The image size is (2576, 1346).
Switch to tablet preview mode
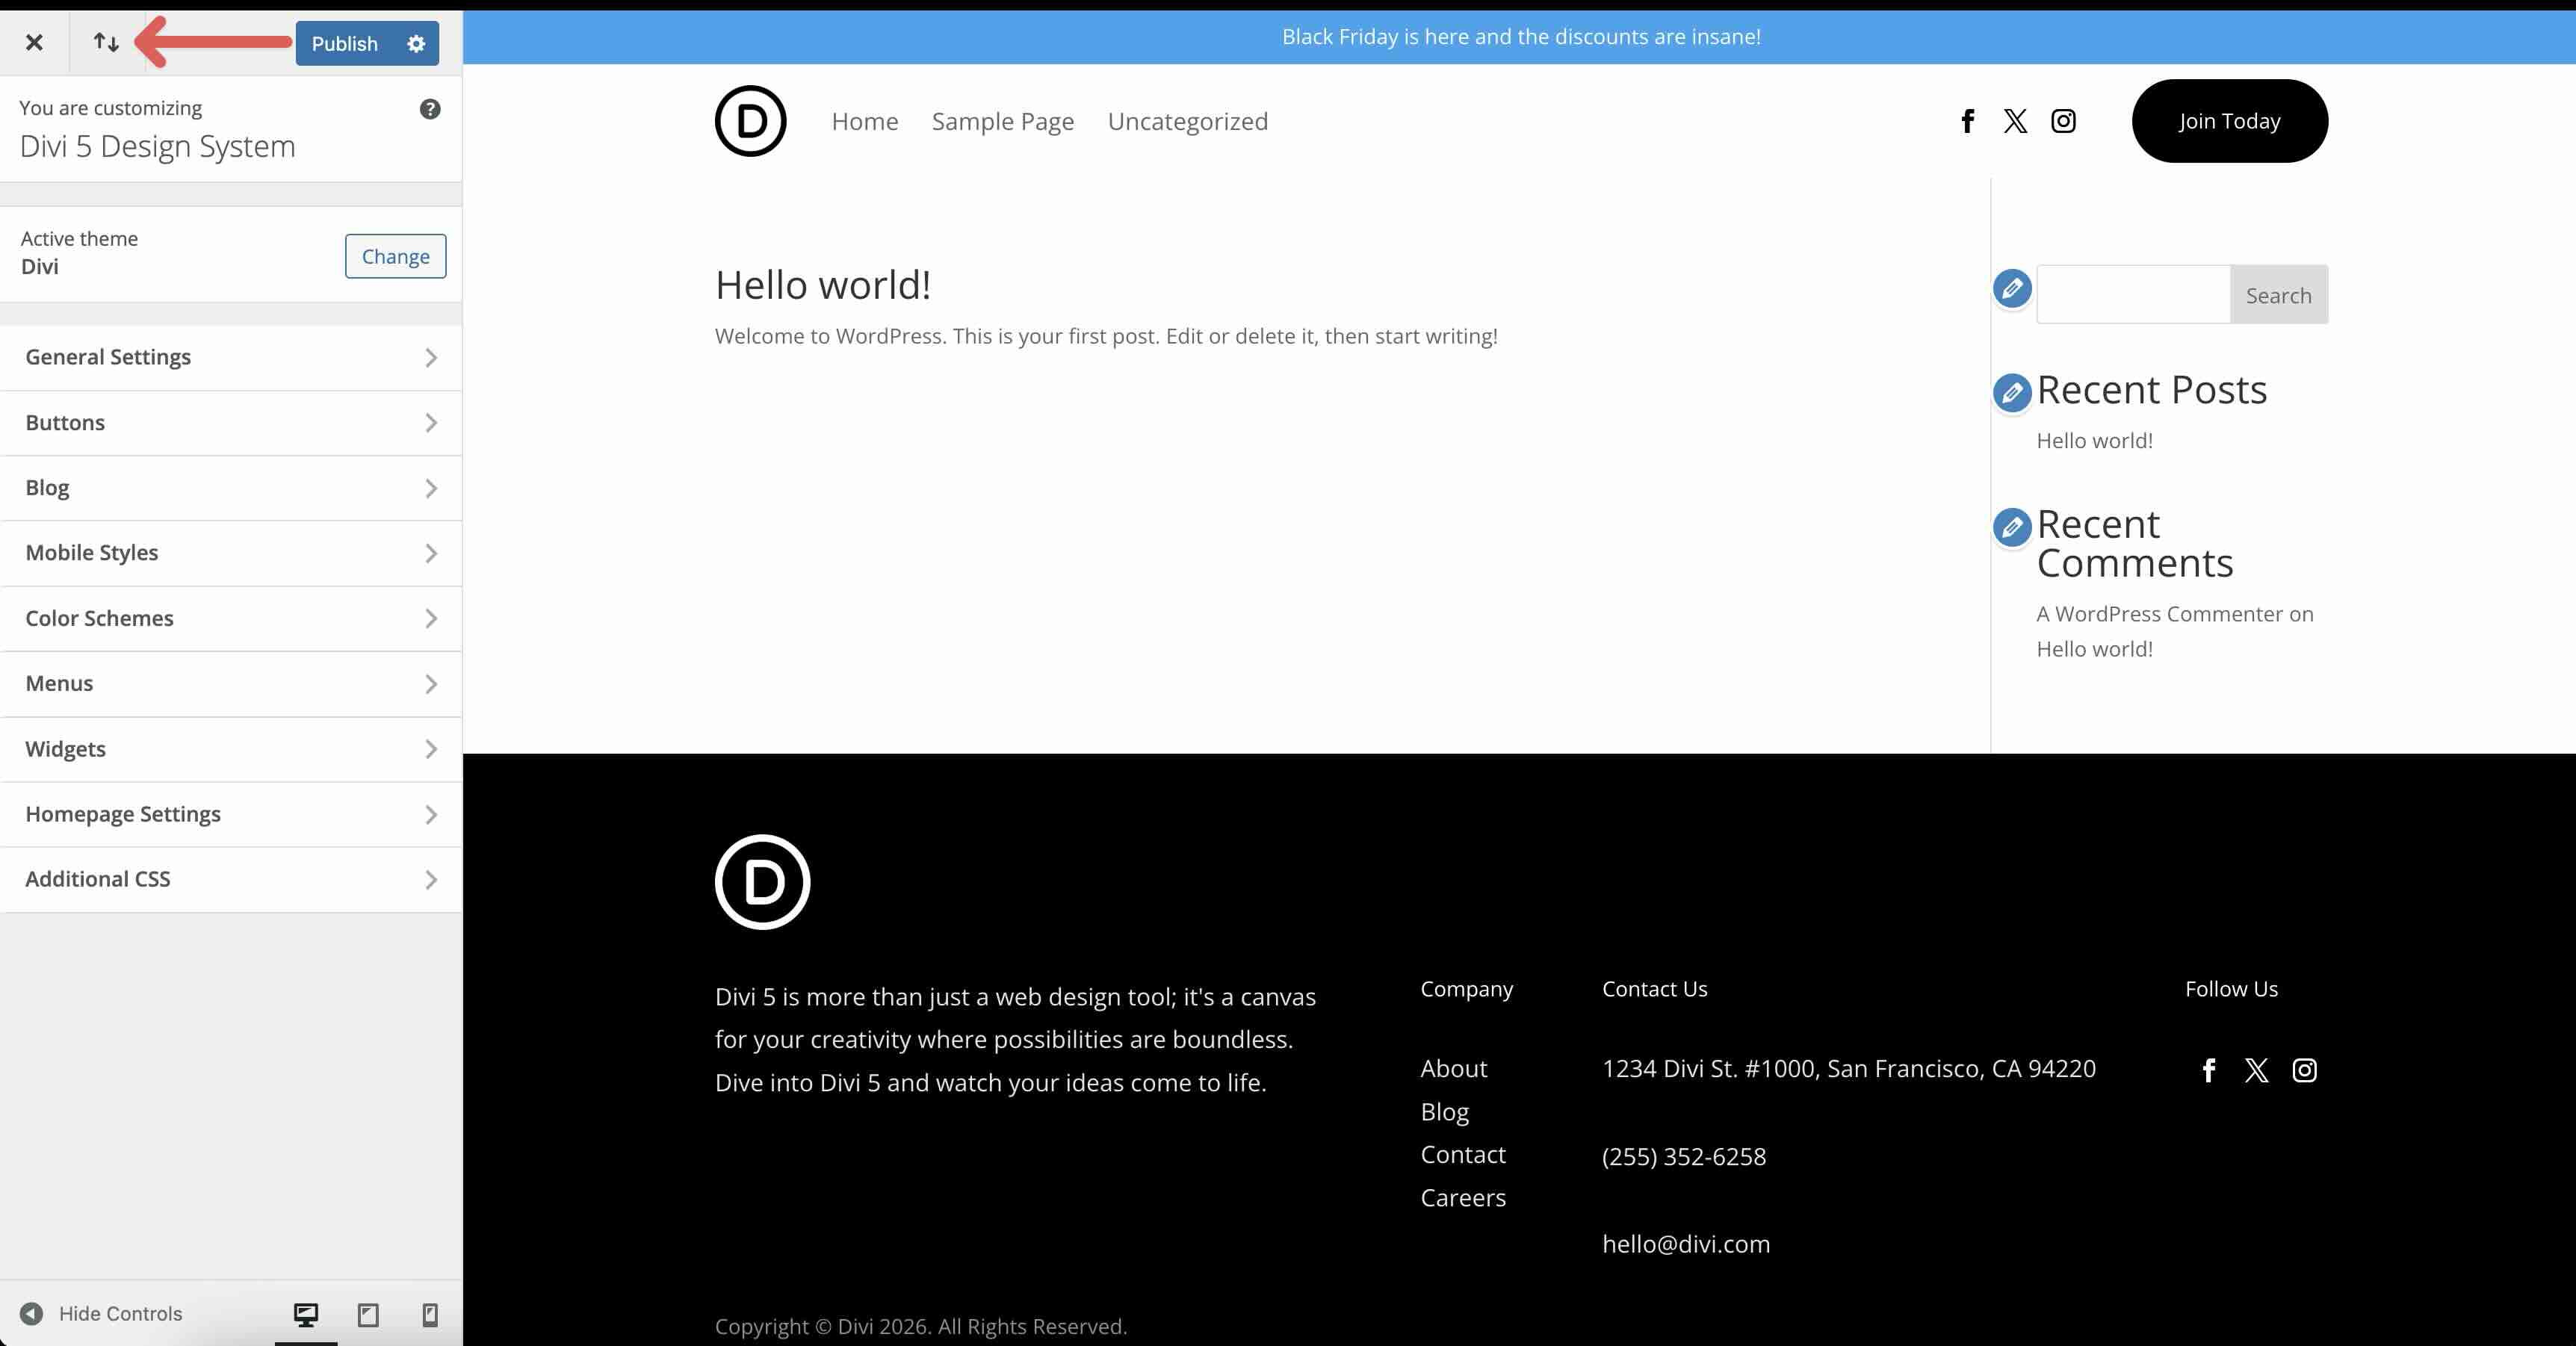click(367, 1314)
